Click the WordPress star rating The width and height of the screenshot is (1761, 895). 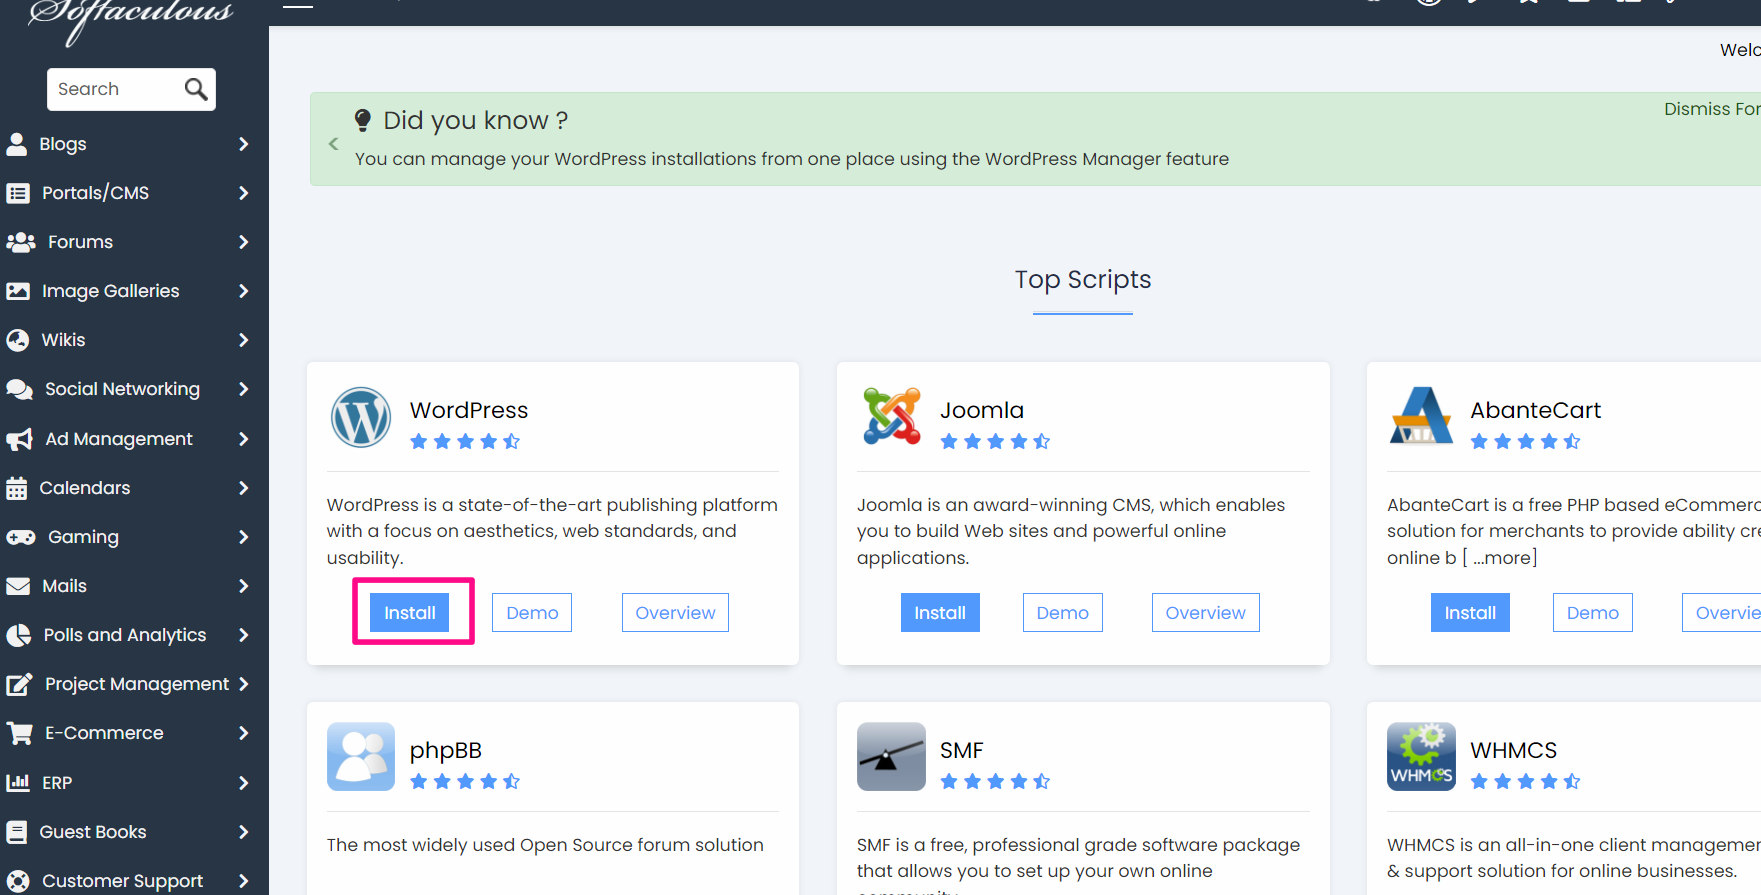465,441
